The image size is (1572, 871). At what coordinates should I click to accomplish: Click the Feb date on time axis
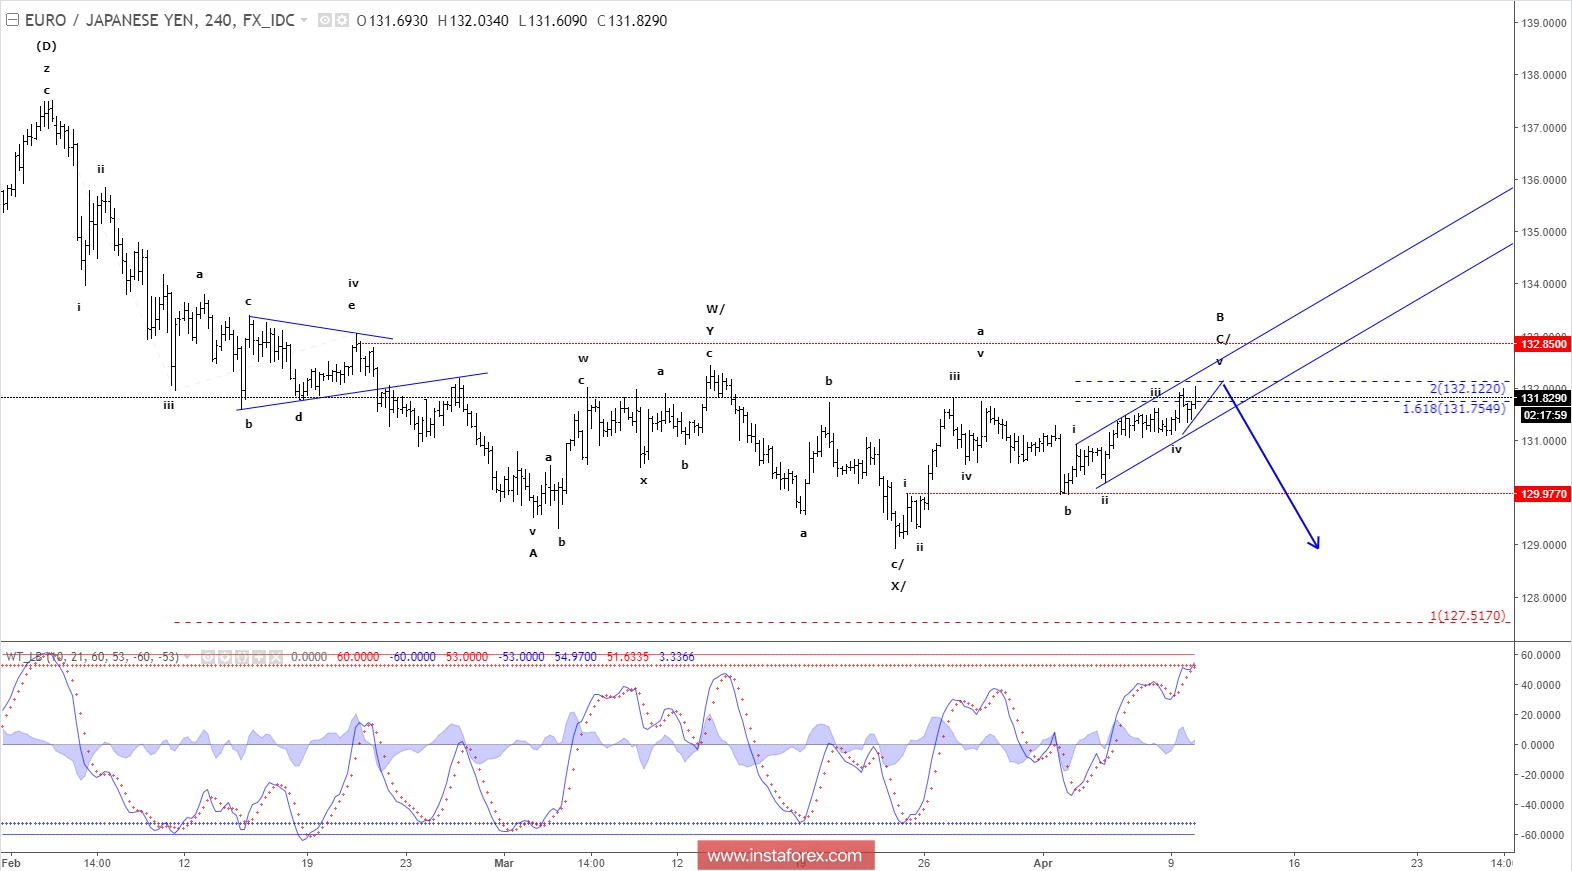11,862
